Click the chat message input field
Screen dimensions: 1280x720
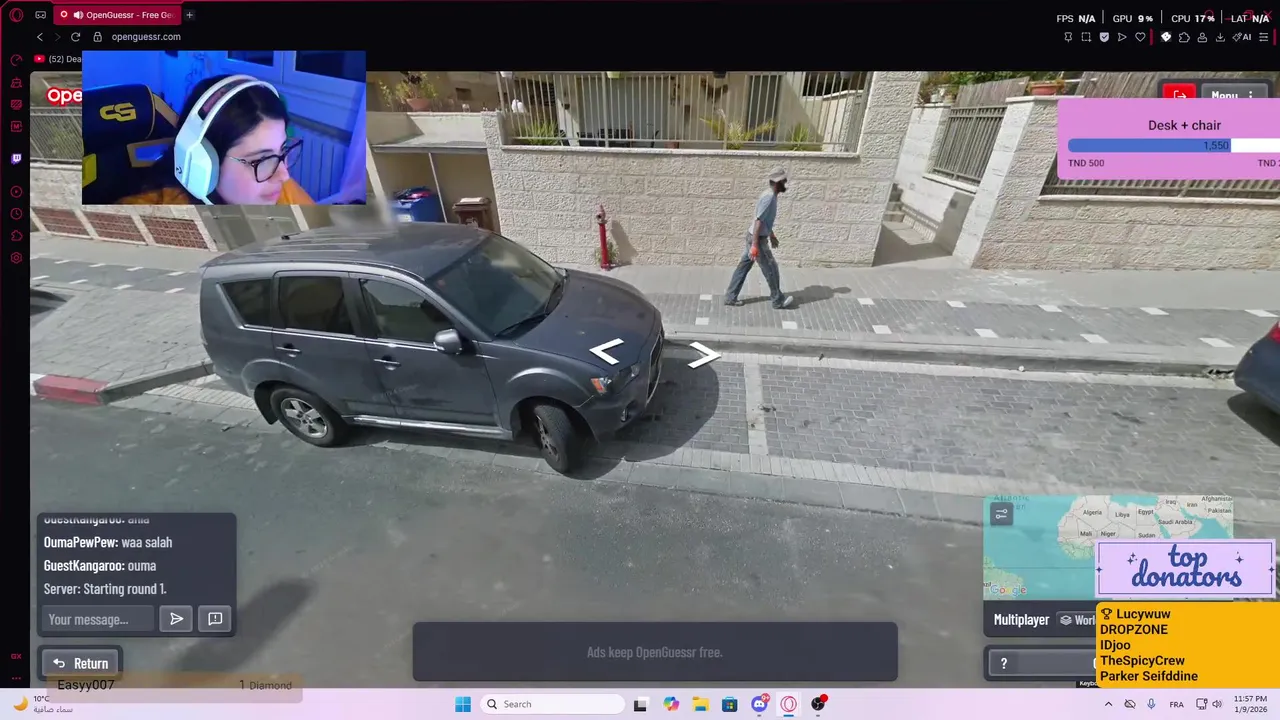coord(96,619)
